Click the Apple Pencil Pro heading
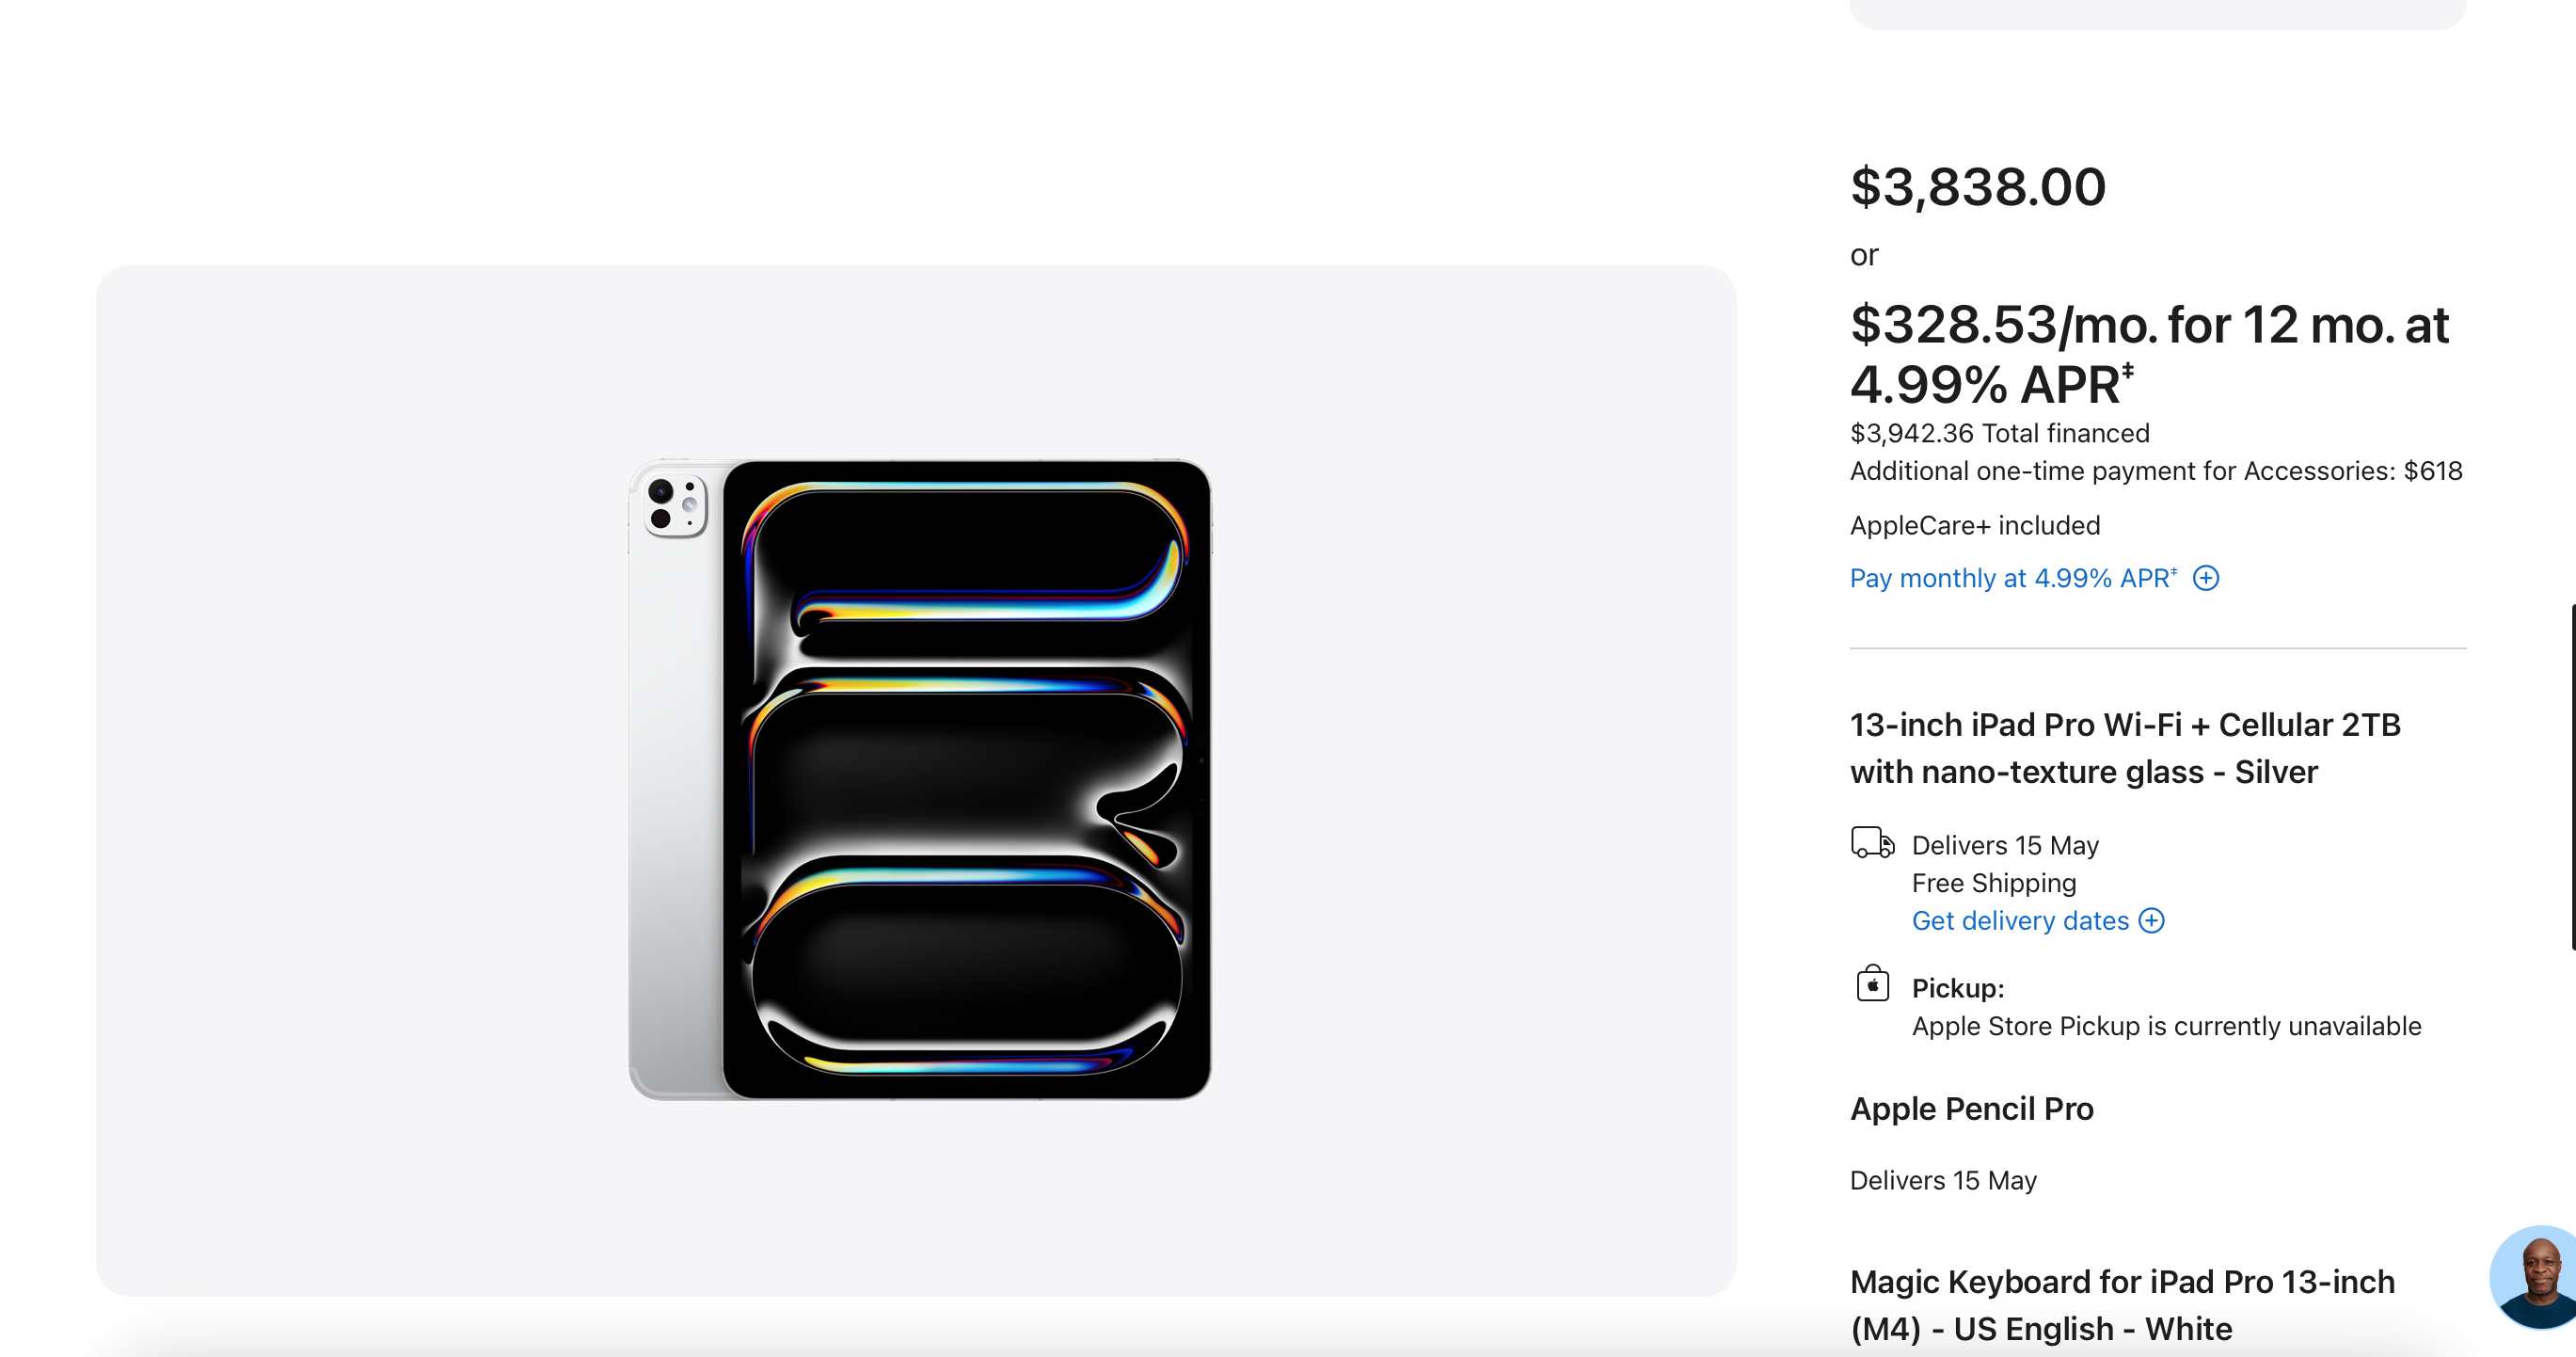2576x1357 pixels. pos(1971,1108)
